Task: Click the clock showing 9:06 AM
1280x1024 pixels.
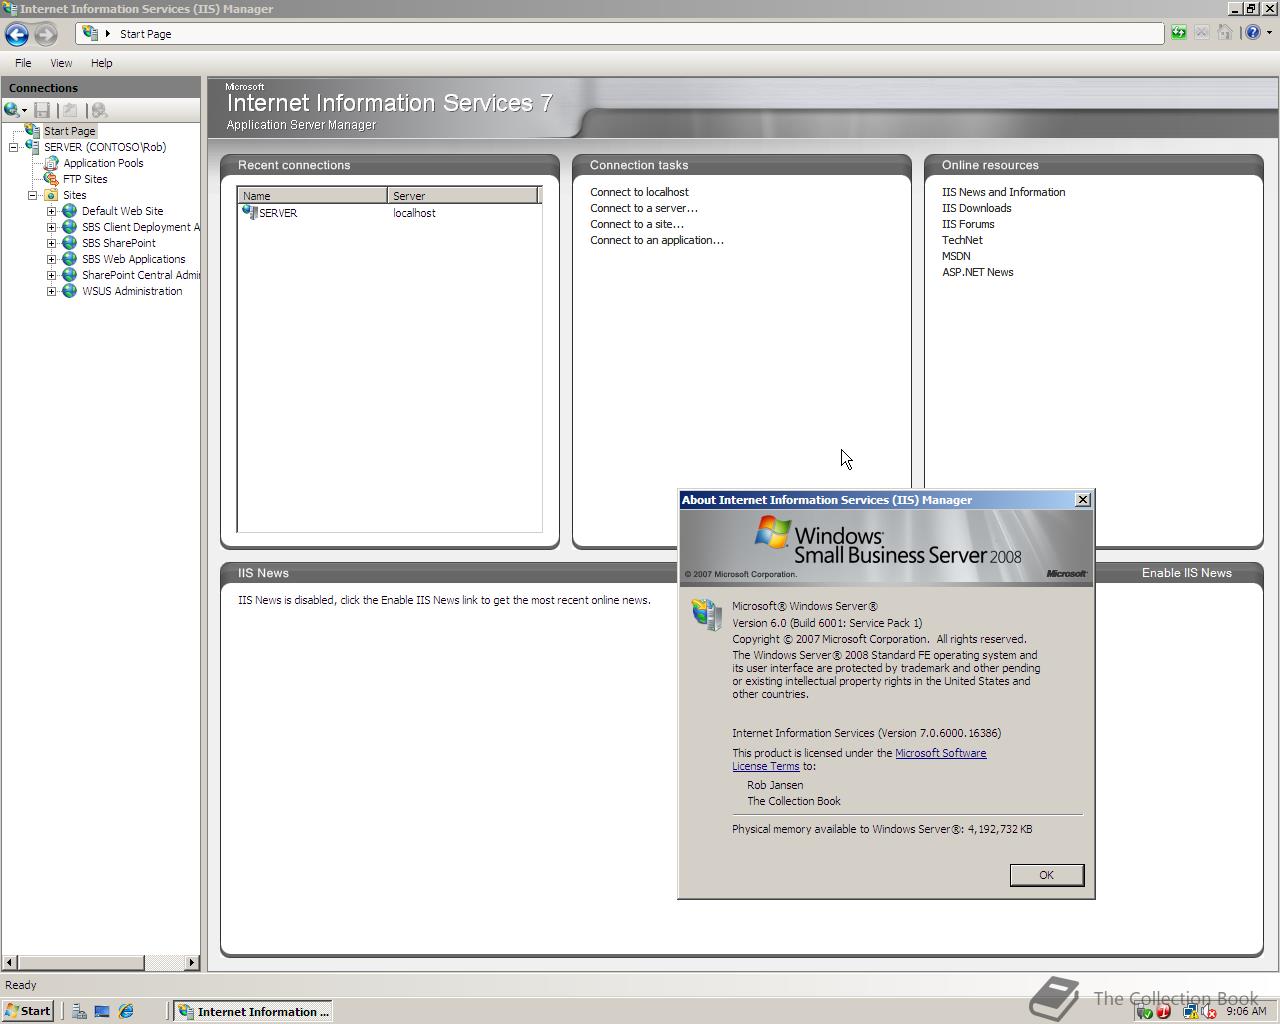Action: click(1246, 1011)
